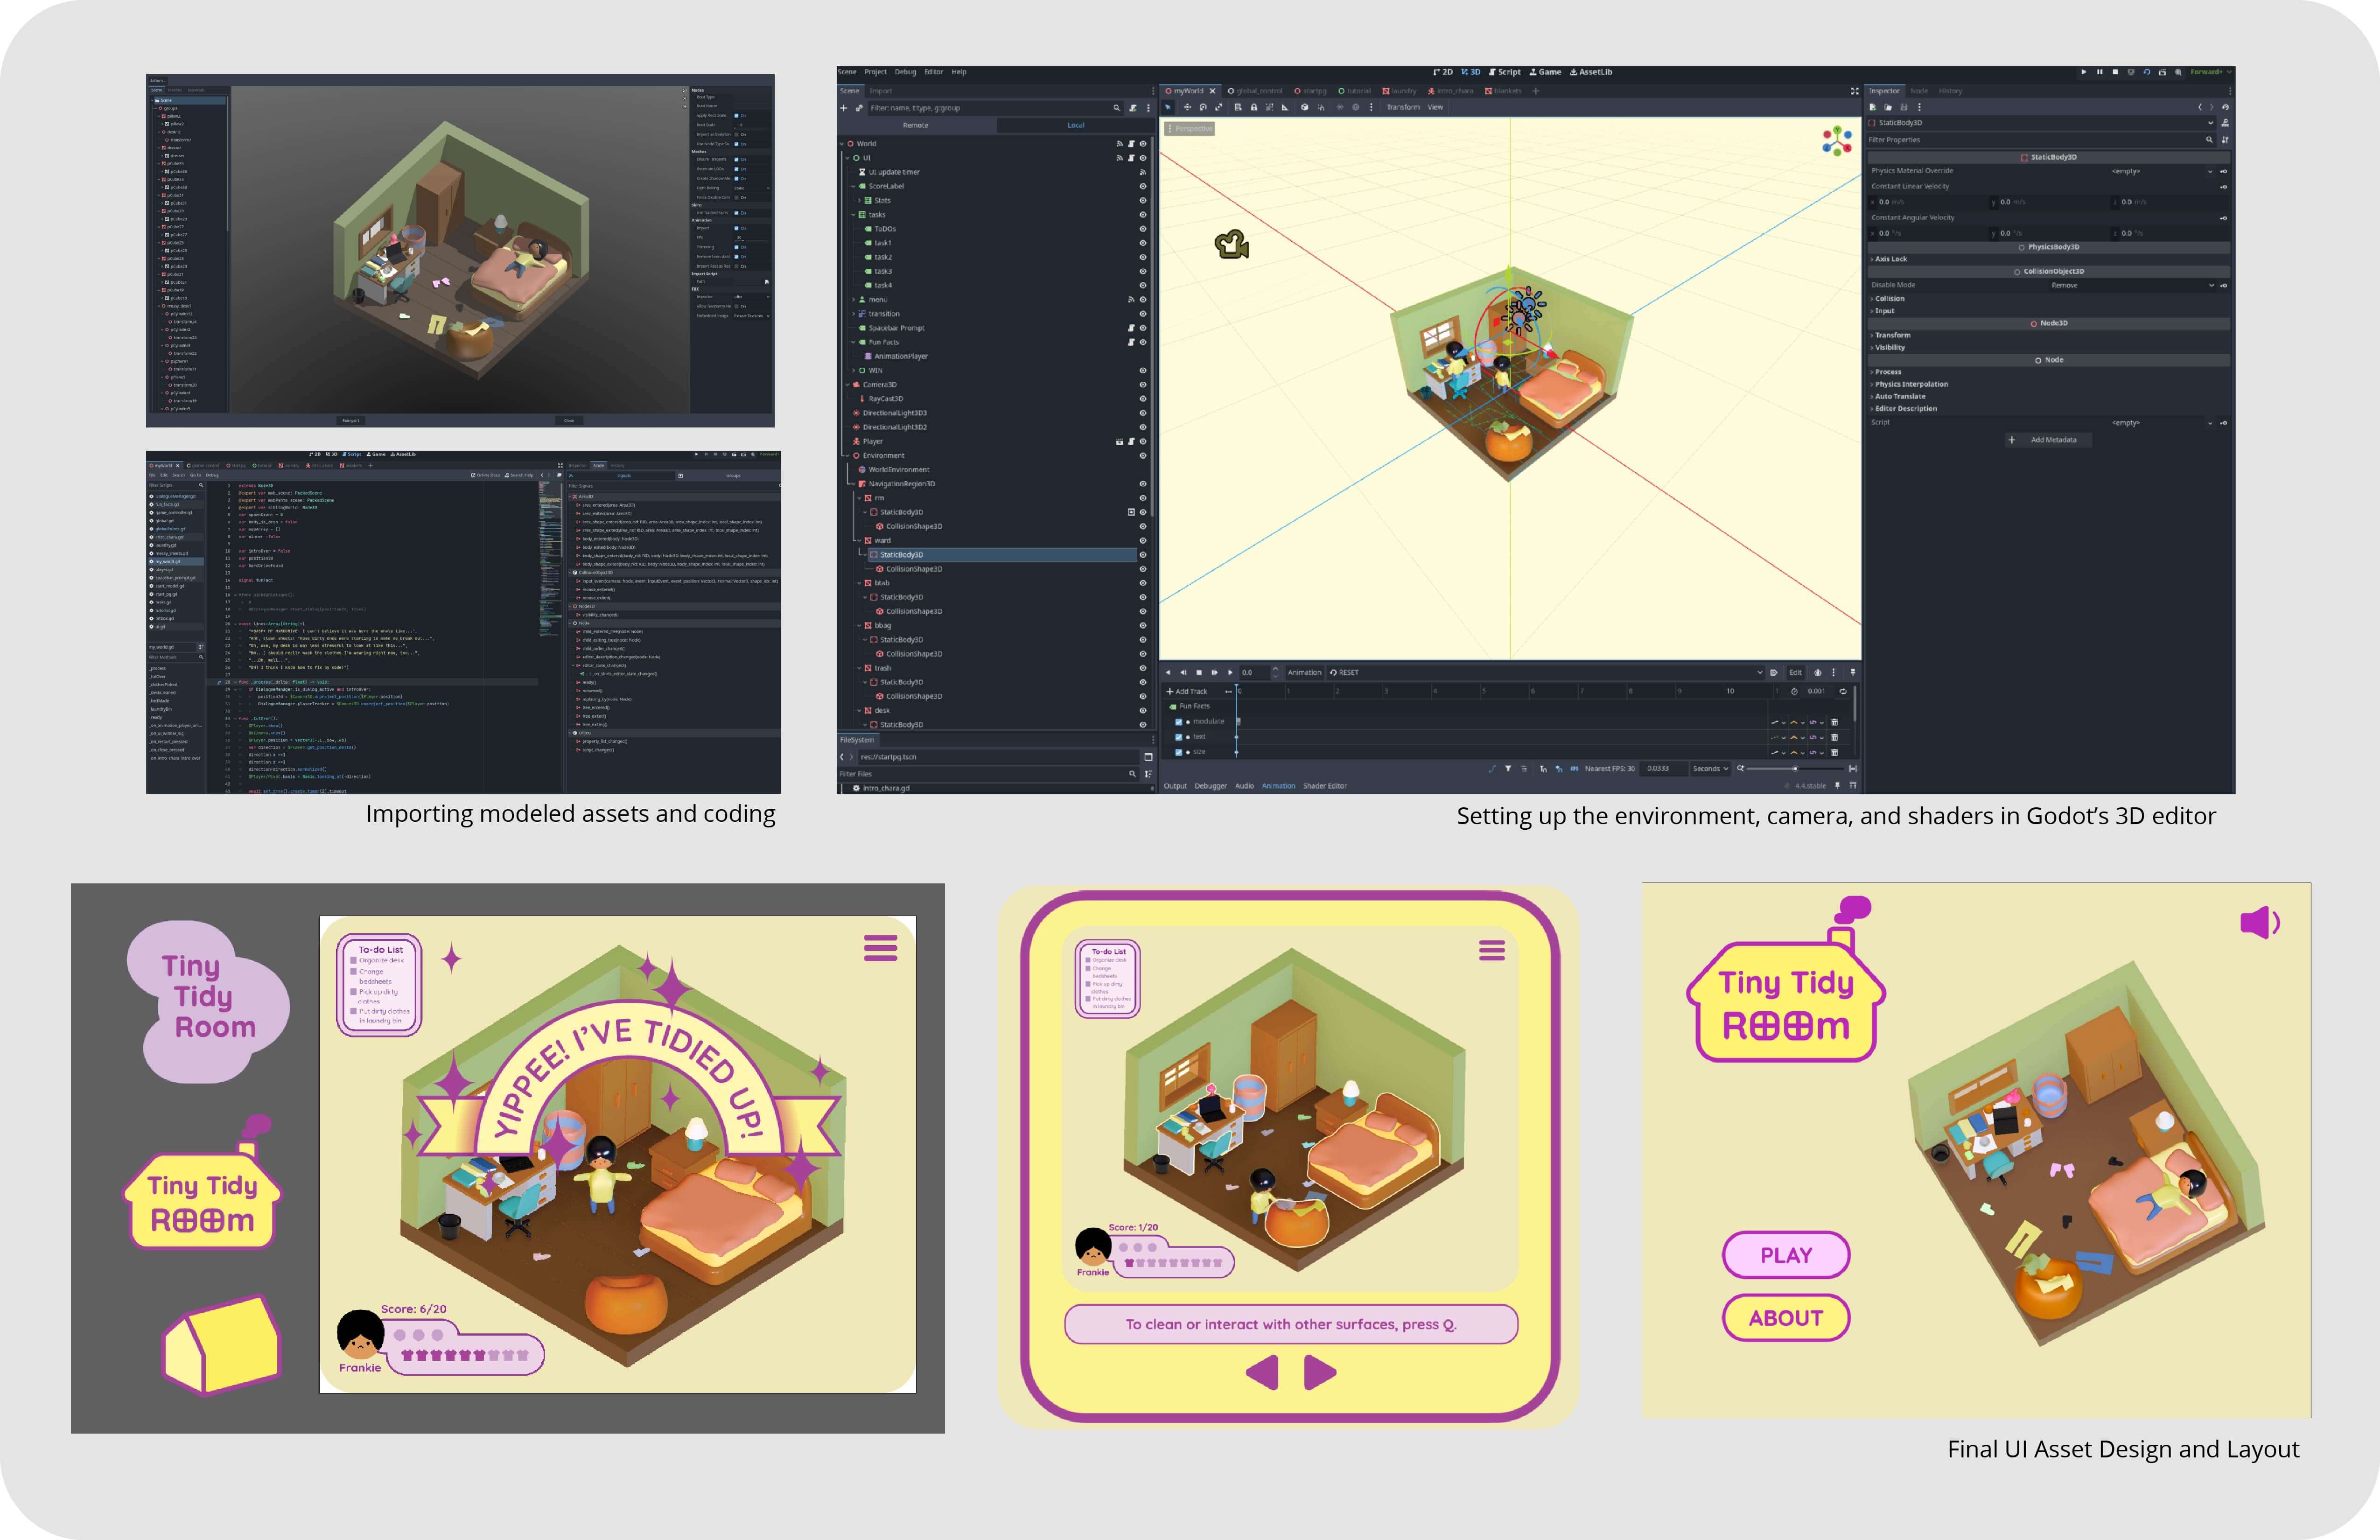Open the hamburger menu in game screen
This screenshot has width=2380, height=1540.
click(x=880, y=948)
